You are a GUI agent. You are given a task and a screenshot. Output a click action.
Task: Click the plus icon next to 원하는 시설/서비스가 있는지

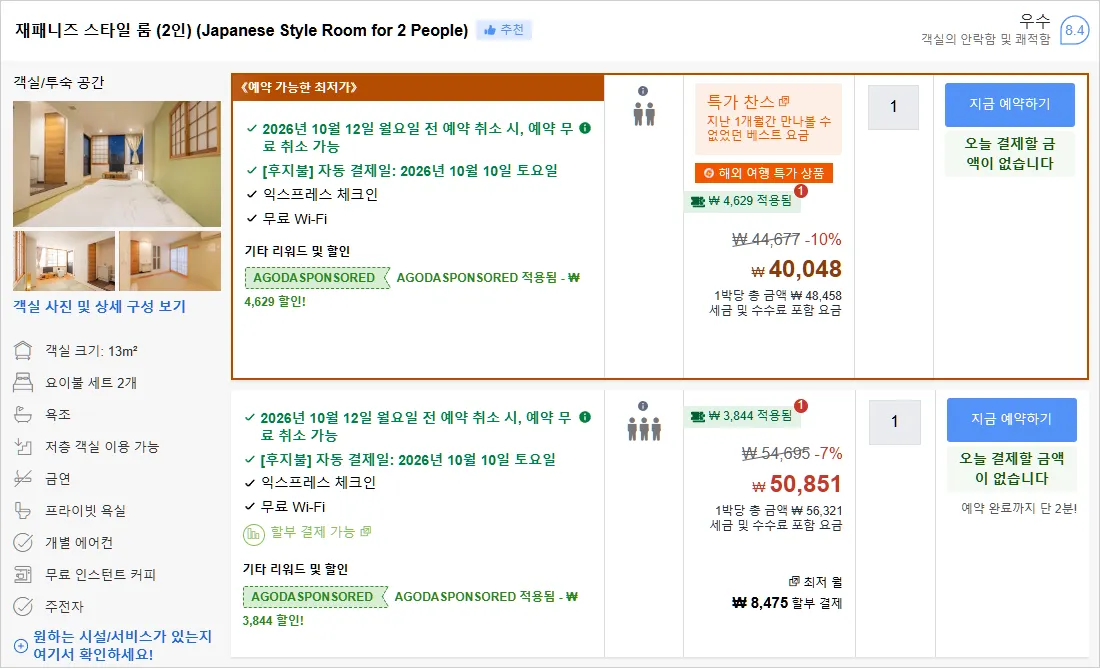21,646
